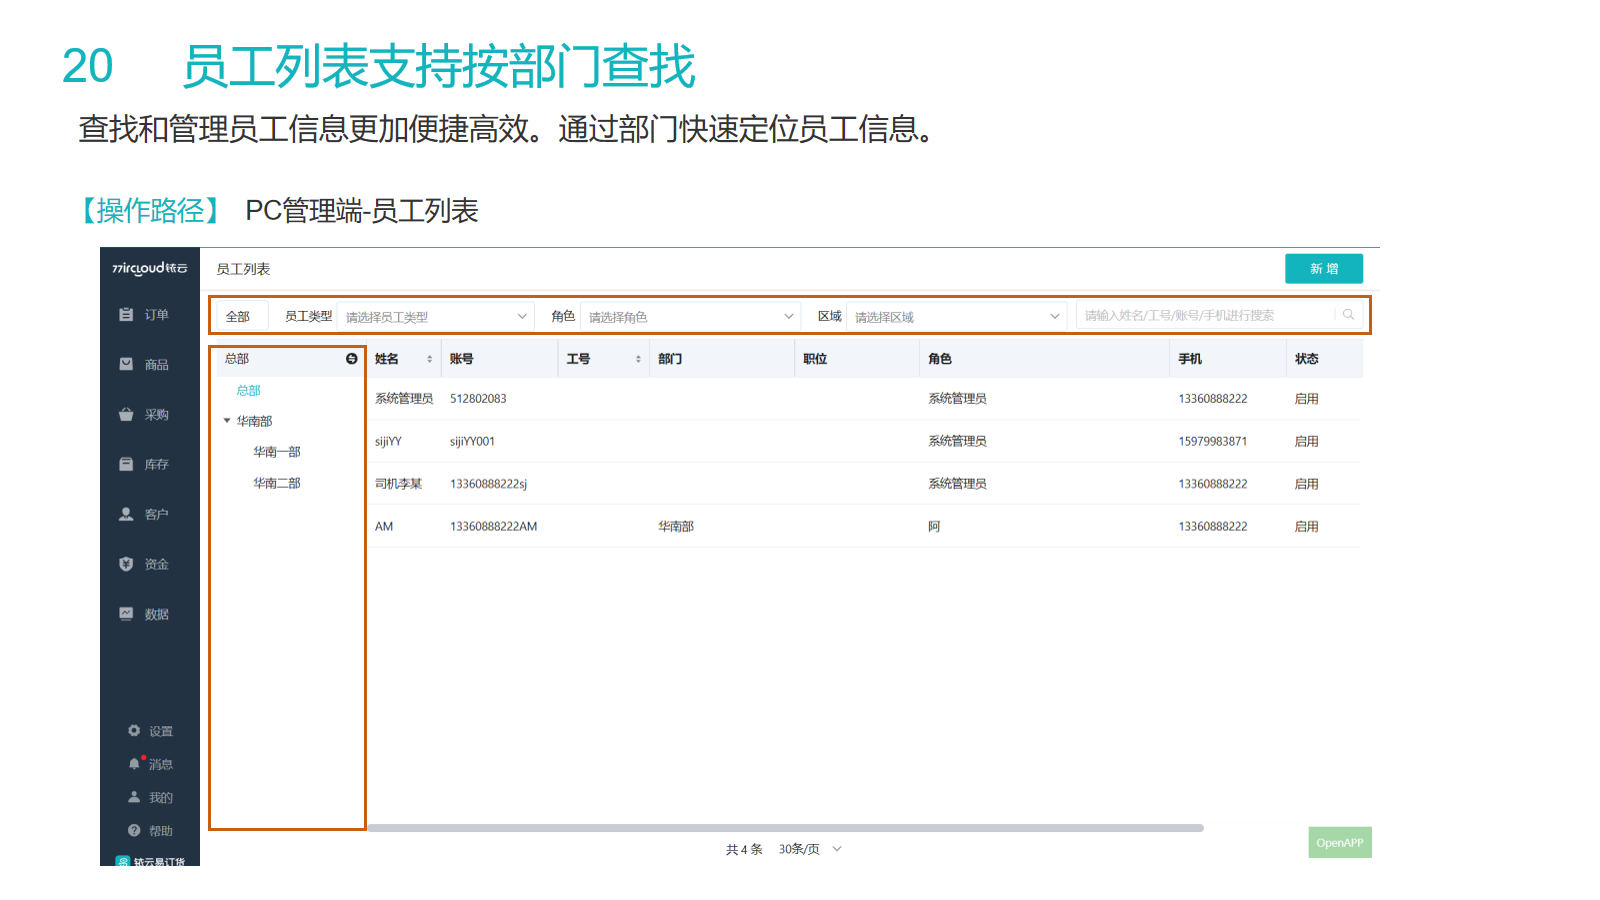This screenshot has width=1600, height=900.
Task: Click the 7ircloud 铱云 logo
Action: pyautogui.click(x=150, y=268)
